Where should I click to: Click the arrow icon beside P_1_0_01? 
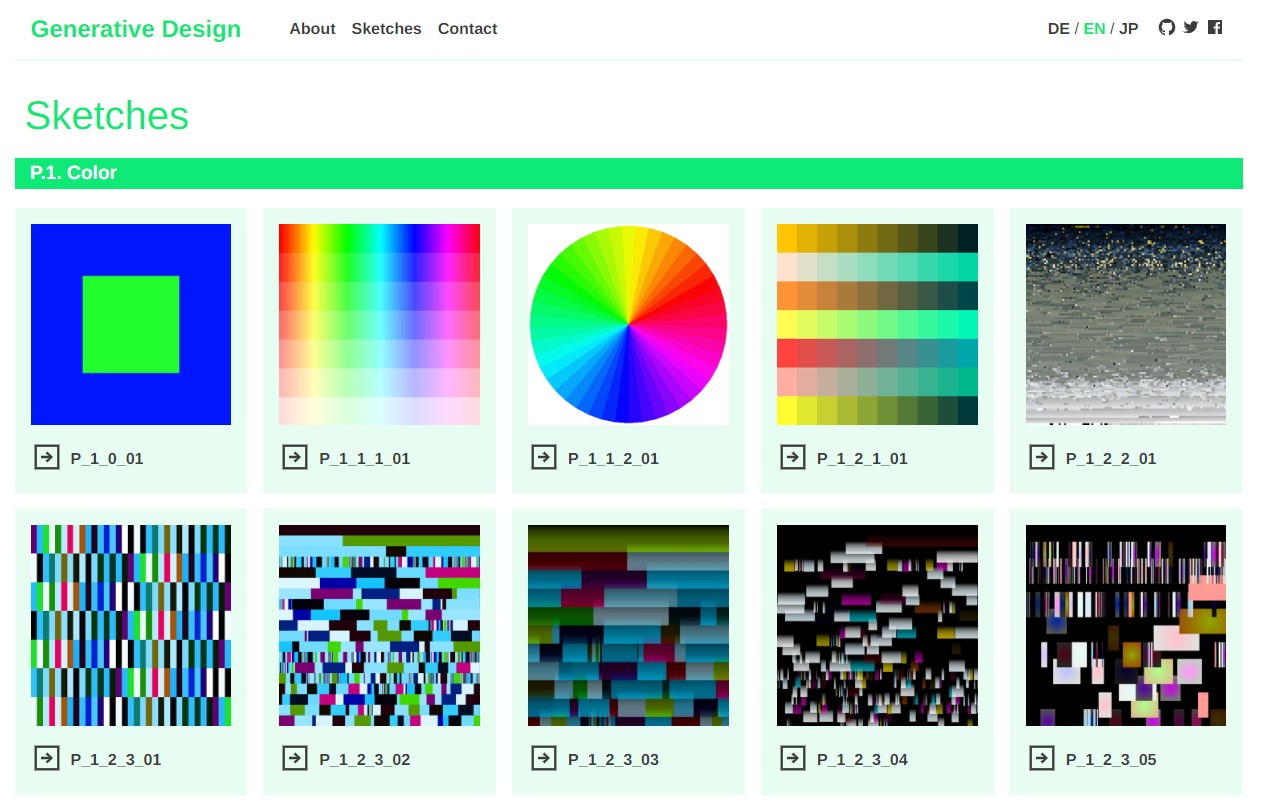tap(47, 457)
